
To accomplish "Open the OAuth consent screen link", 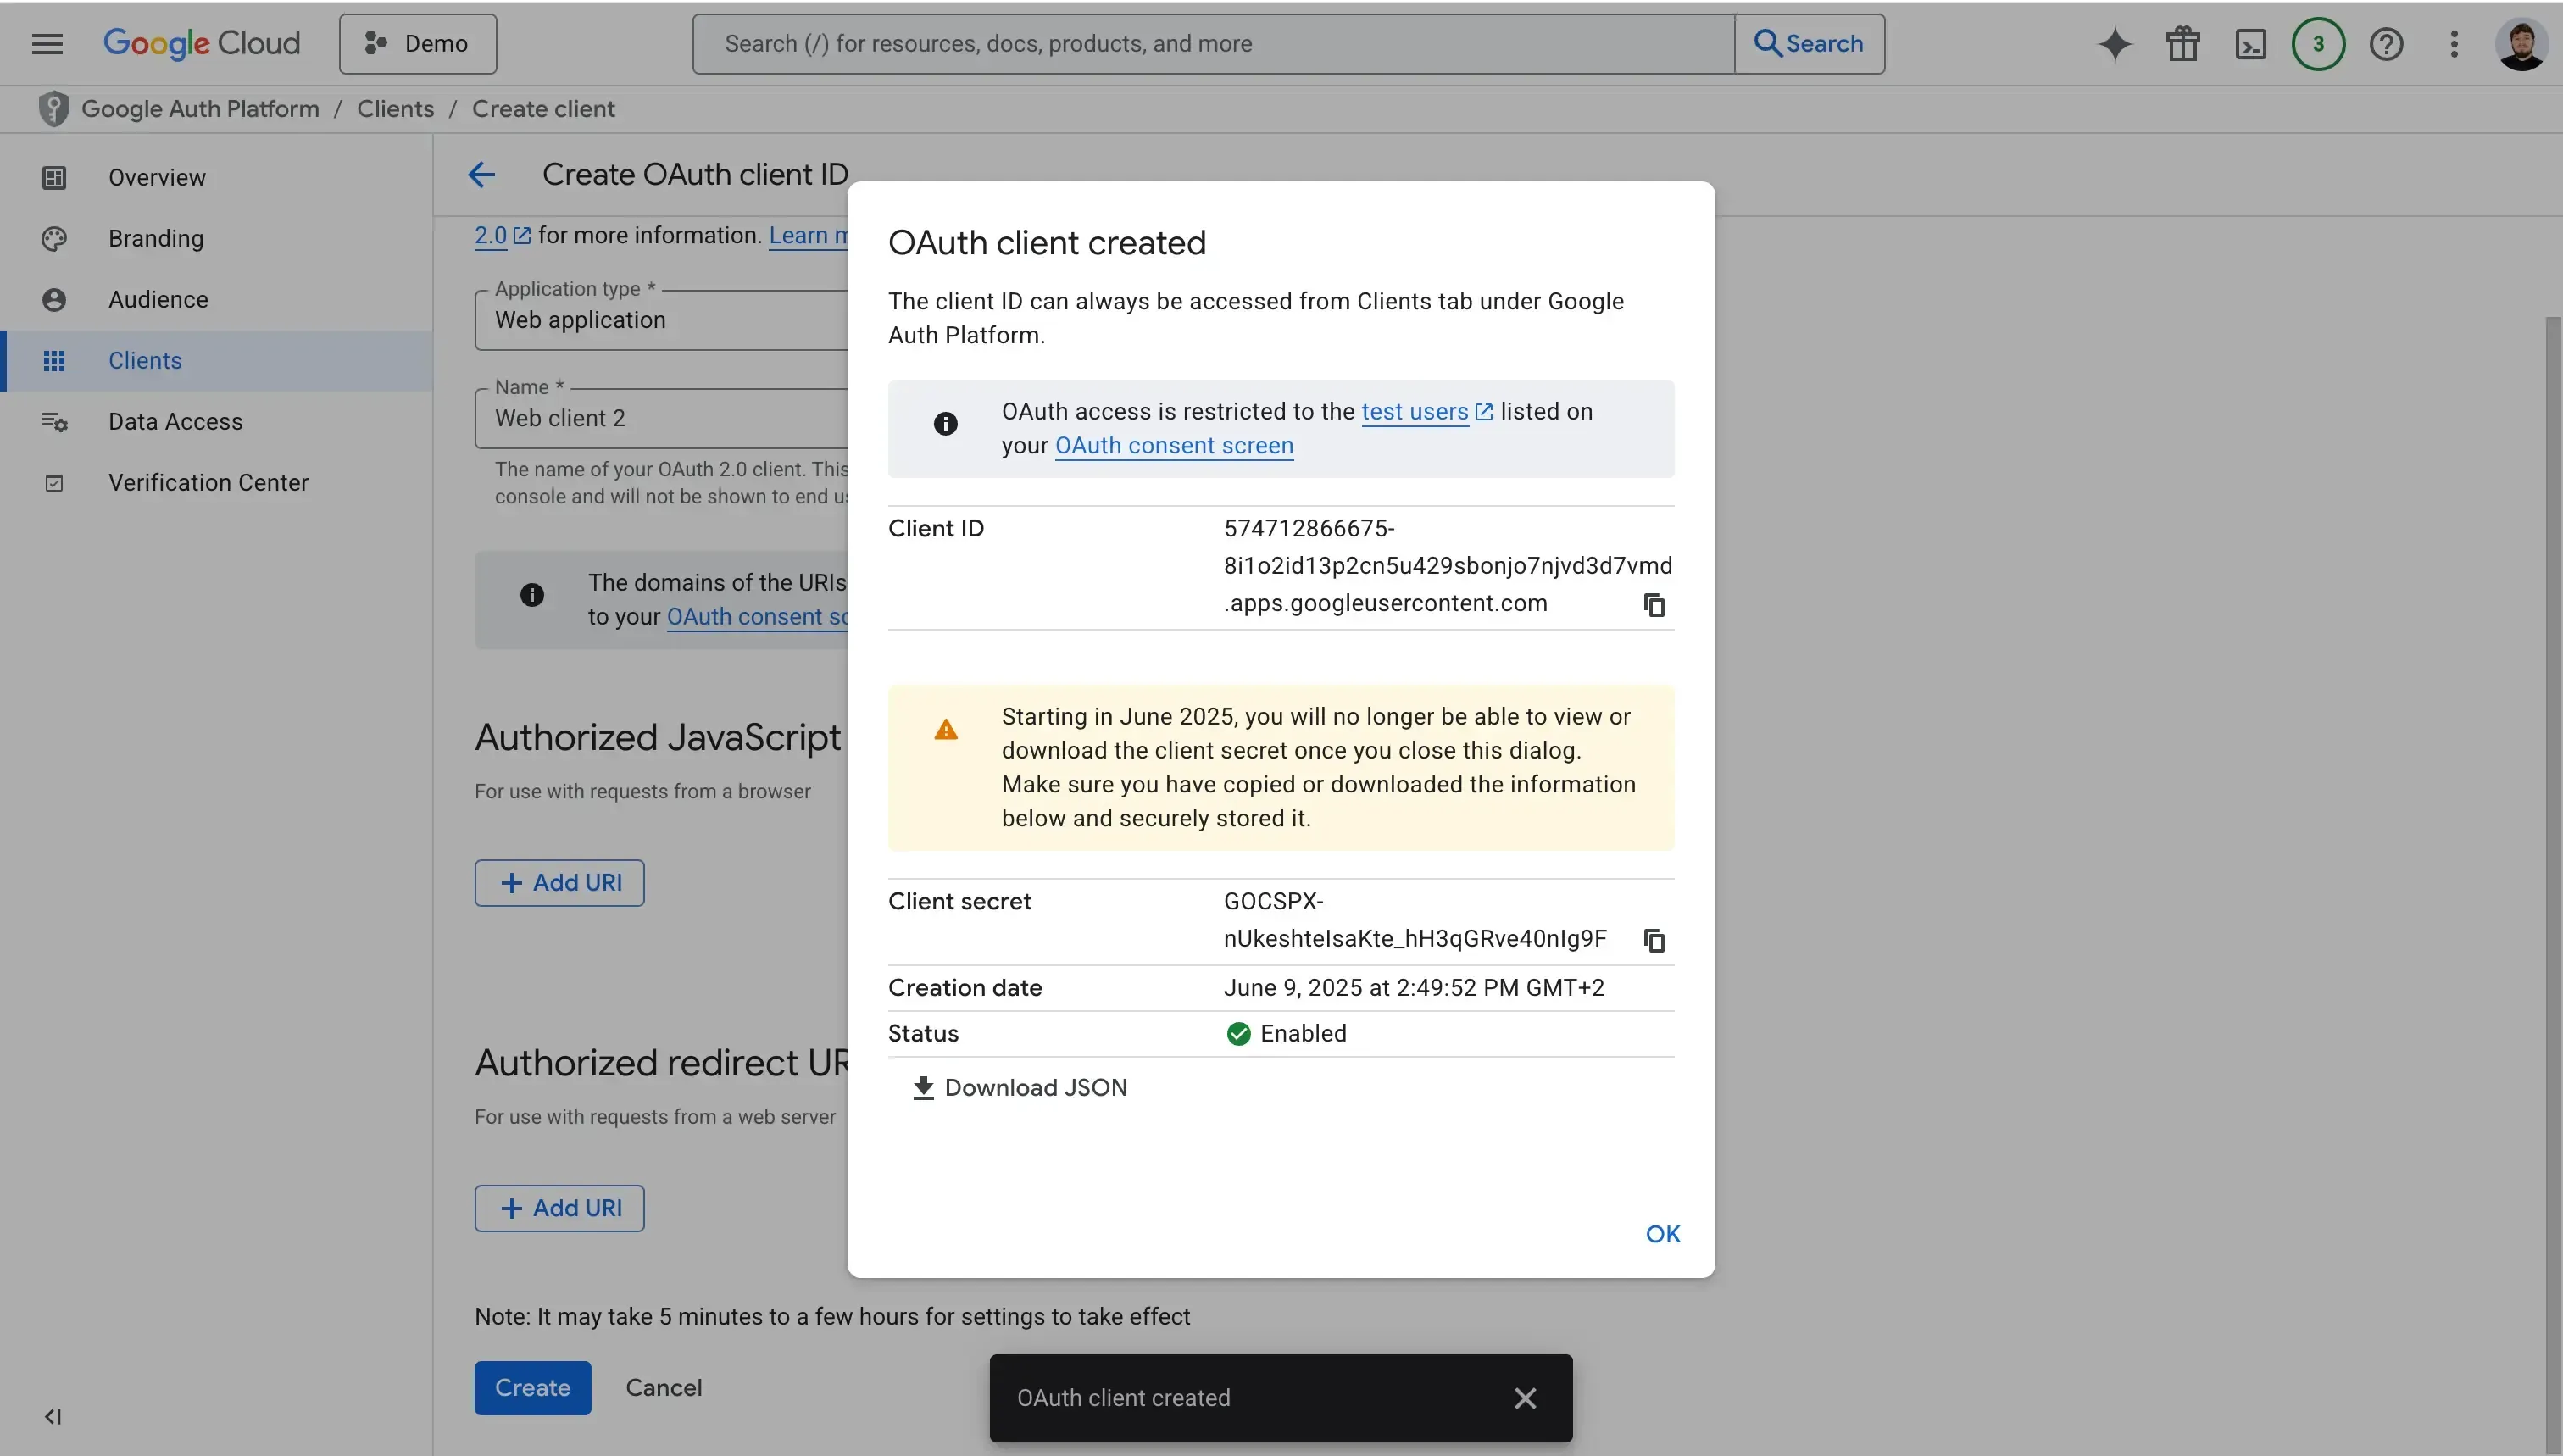I will [1173, 446].
